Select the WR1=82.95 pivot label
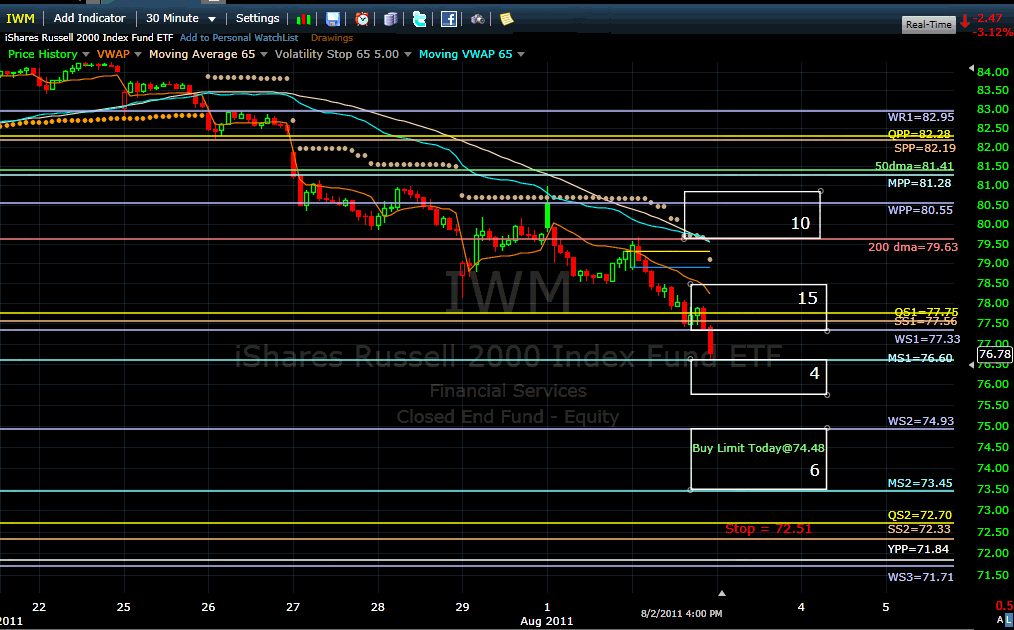This screenshot has height=630, width=1014. point(920,117)
